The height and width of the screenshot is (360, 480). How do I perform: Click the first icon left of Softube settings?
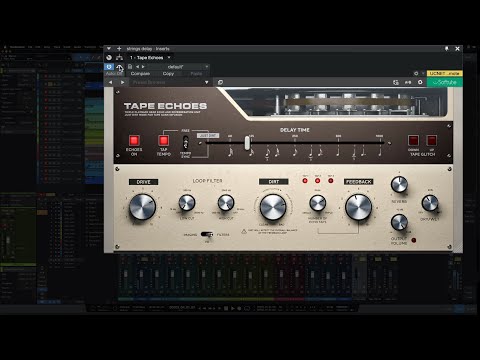point(396,82)
